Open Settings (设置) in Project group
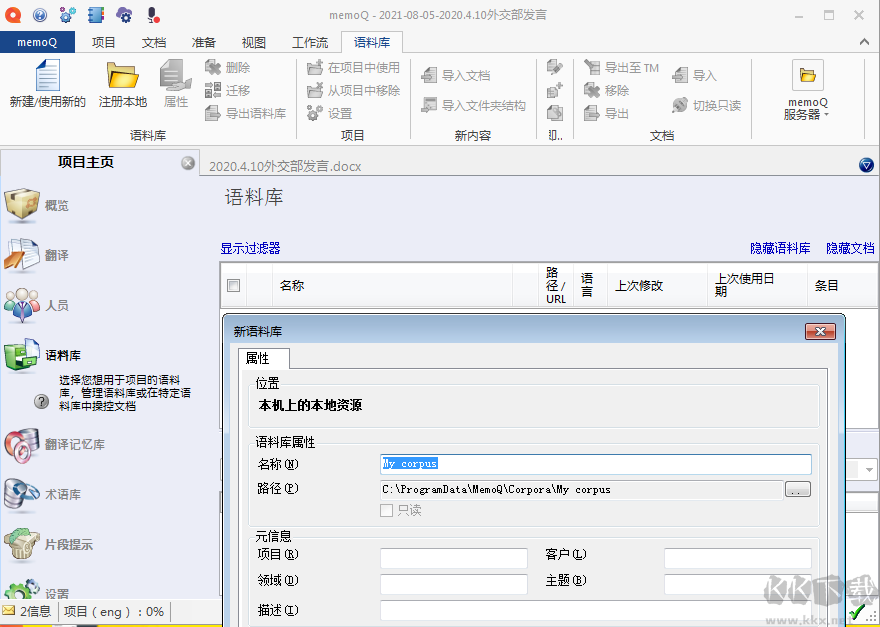Viewport: 880px width, 627px height. [329, 113]
